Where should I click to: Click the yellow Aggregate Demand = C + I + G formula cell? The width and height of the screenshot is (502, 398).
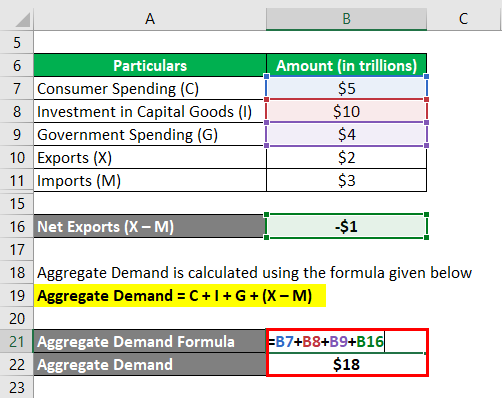pyautogui.click(x=180, y=295)
